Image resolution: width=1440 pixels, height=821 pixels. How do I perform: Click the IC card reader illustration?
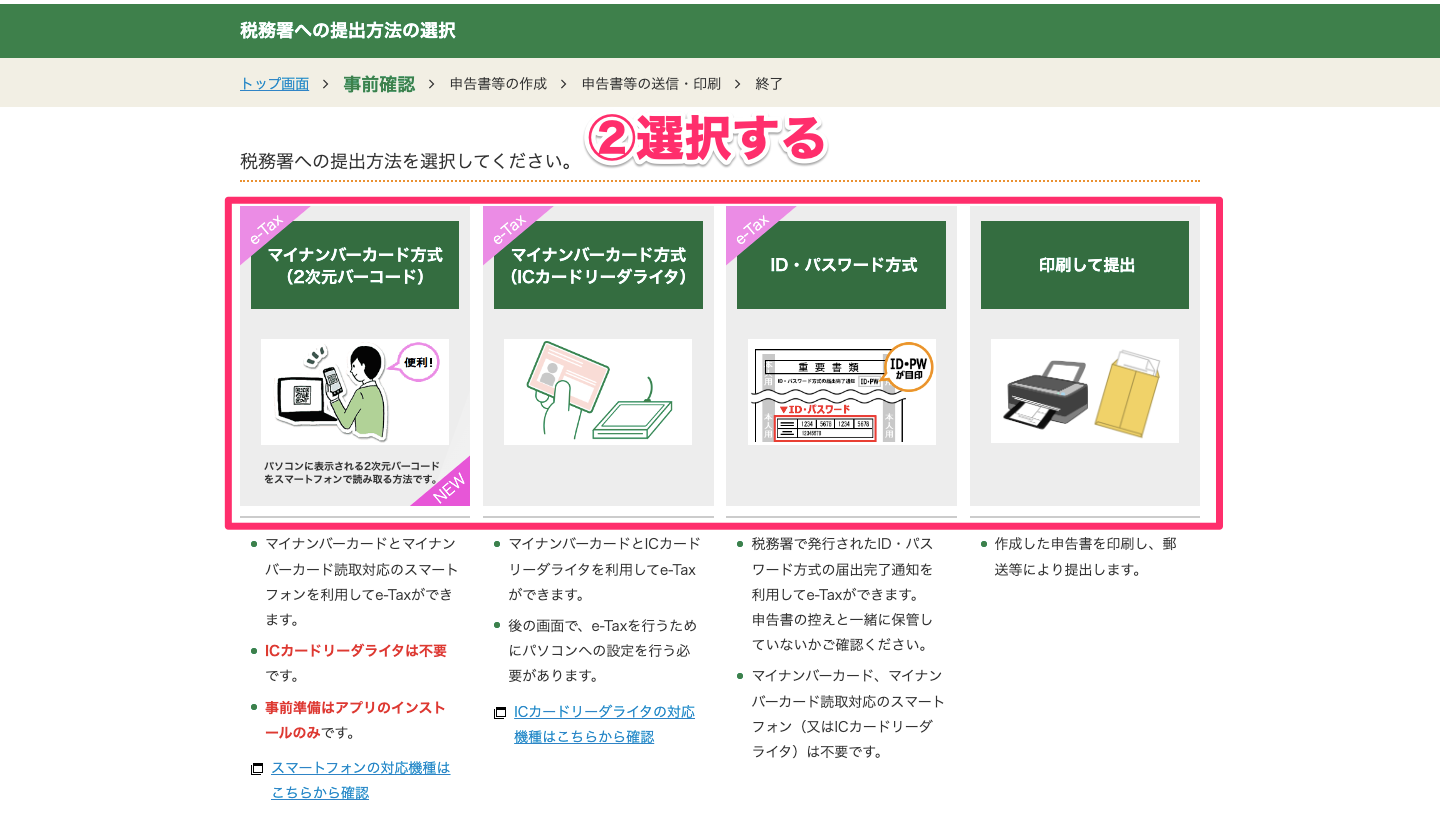[598, 392]
